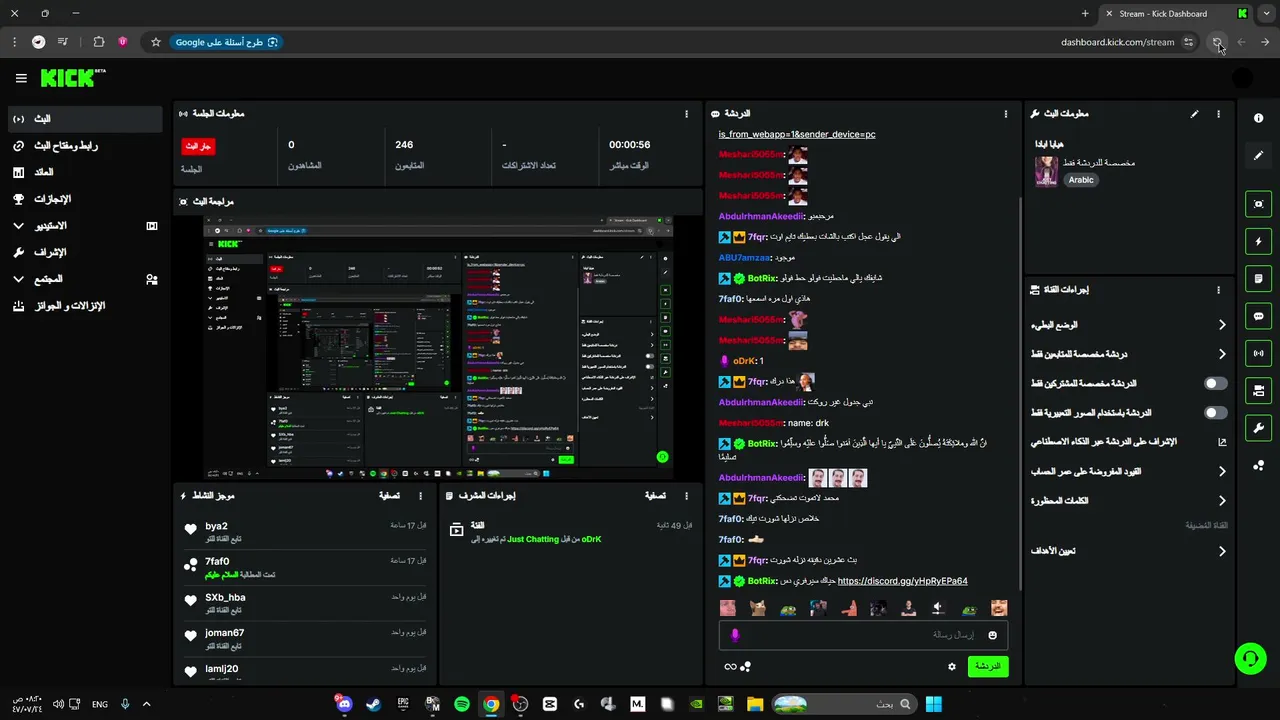
Task: Select bya2 follow activity row
Action: click(x=305, y=532)
